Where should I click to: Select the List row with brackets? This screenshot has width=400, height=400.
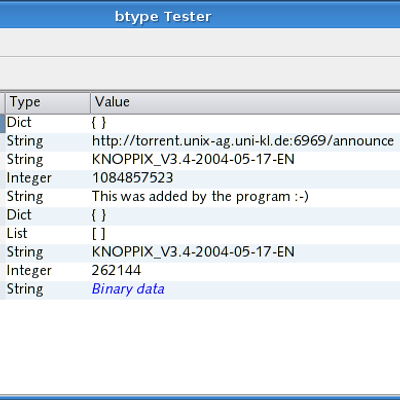tap(203, 234)
